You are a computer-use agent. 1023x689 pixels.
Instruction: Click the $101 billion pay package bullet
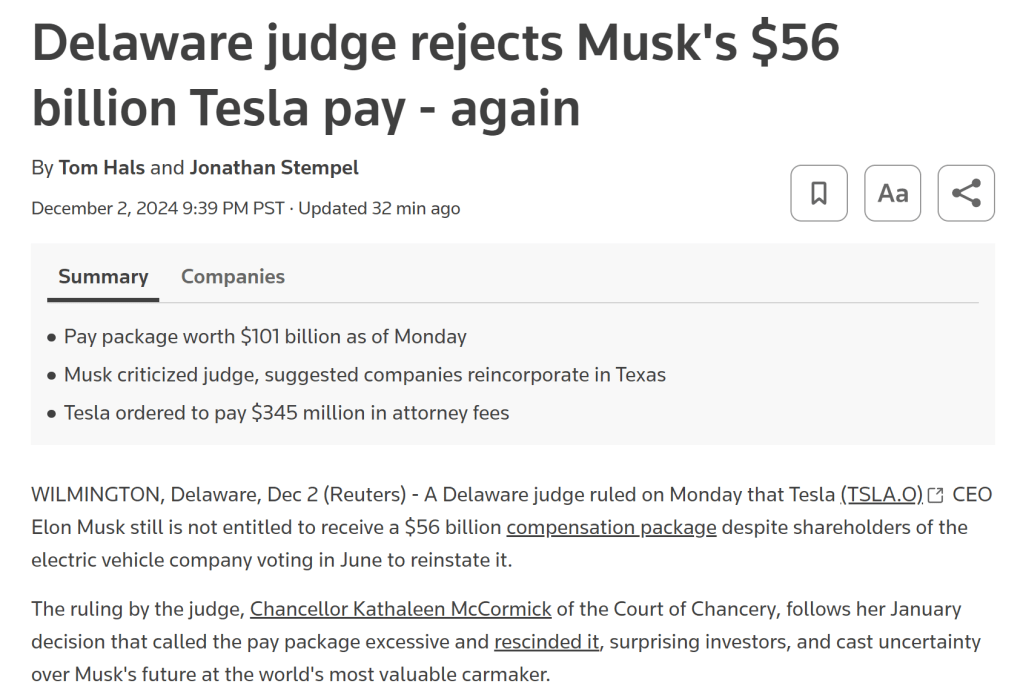(265, 337)
